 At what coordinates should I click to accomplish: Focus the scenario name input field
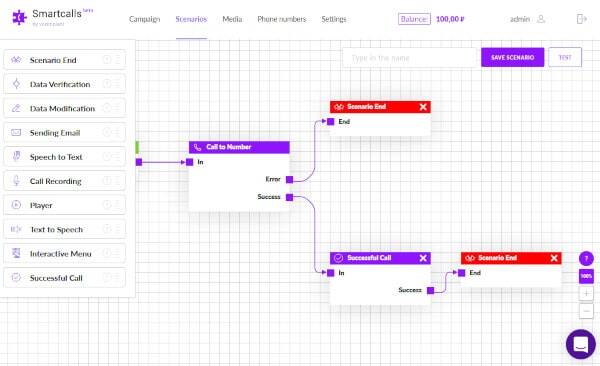pyautogui.click(x=409, y=58)
